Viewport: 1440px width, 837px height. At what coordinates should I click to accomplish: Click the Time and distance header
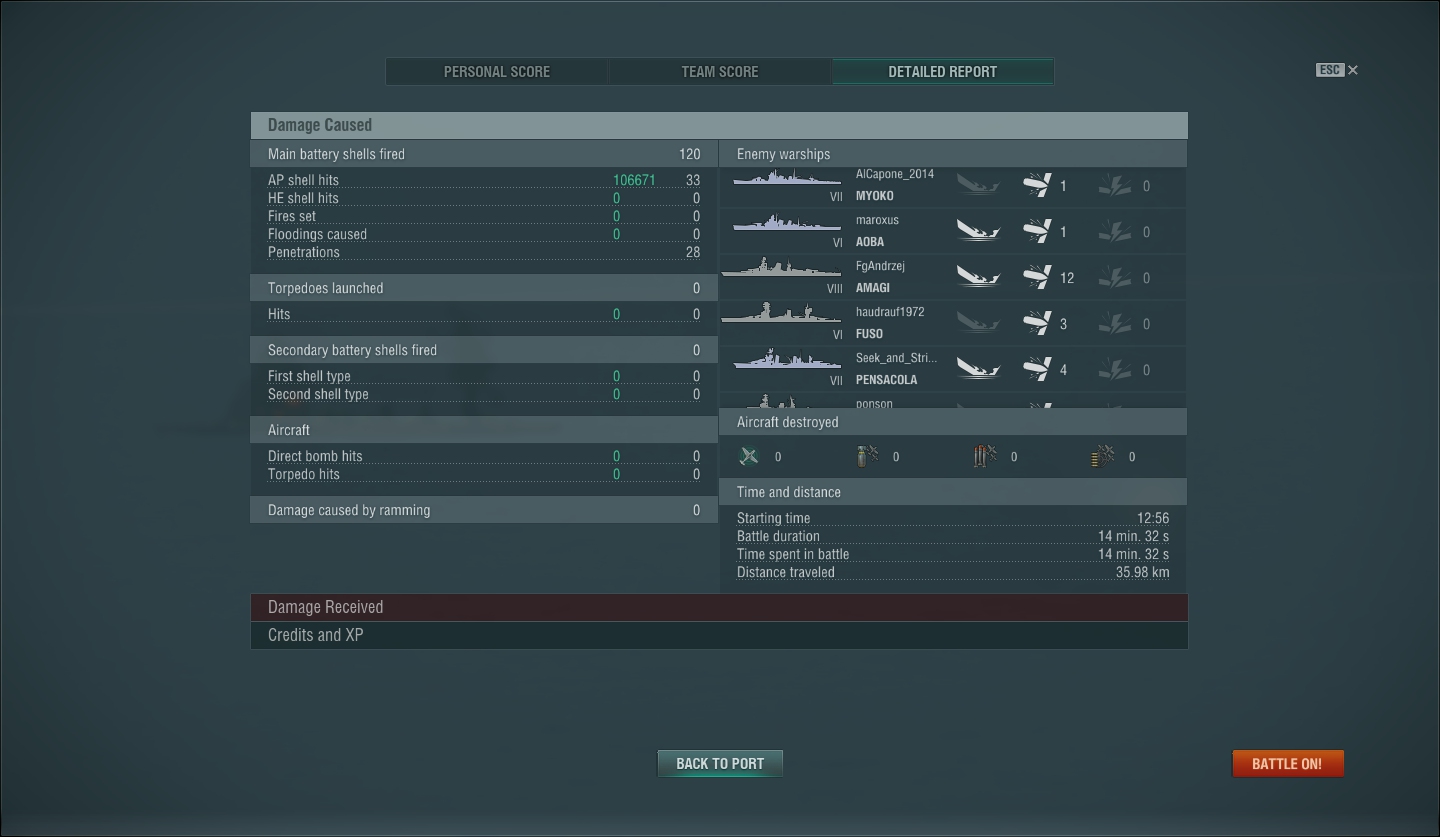953,492
